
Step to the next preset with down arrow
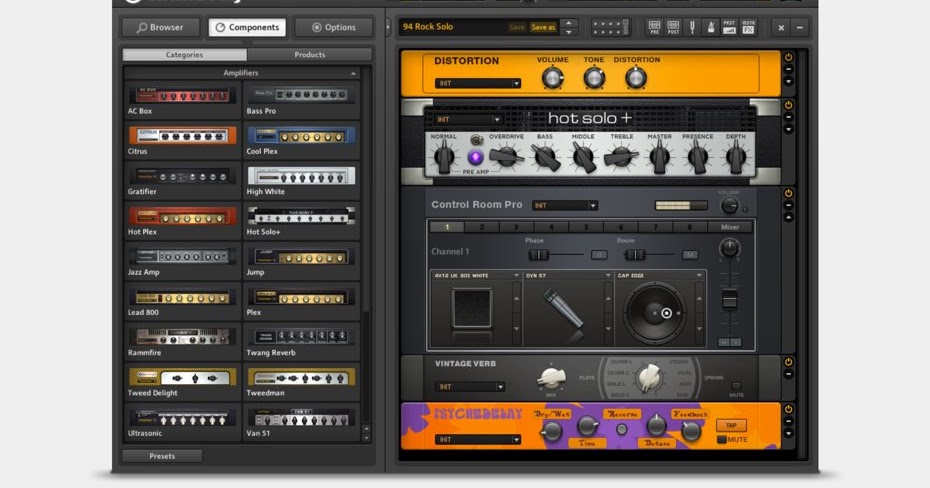(x=569, y=31)
